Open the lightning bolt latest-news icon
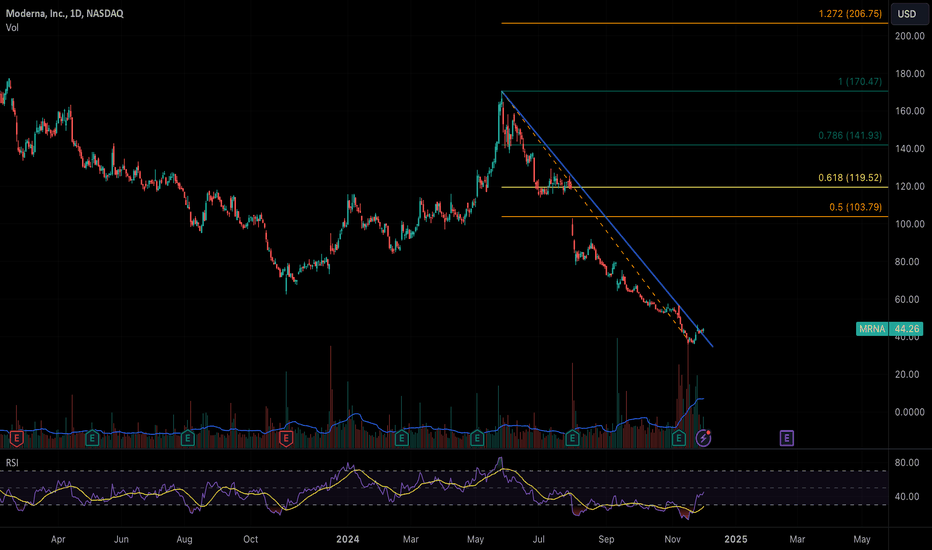Screen dimensions: 932x550 click(703, 438)
